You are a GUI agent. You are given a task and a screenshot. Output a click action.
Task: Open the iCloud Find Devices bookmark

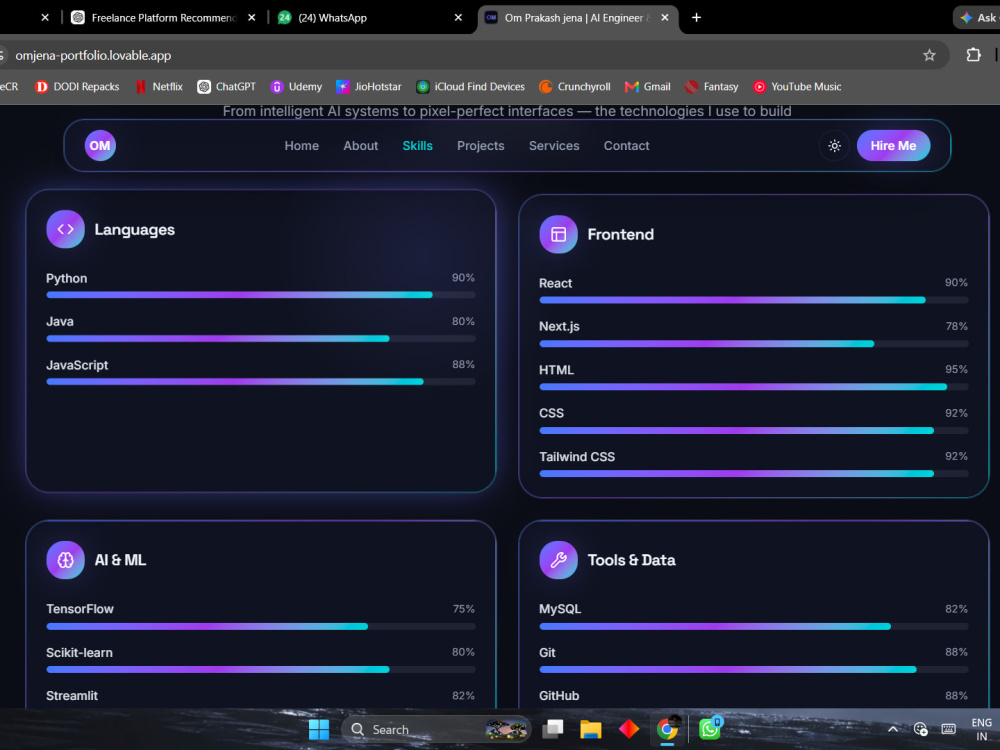[x=471, y=87]
